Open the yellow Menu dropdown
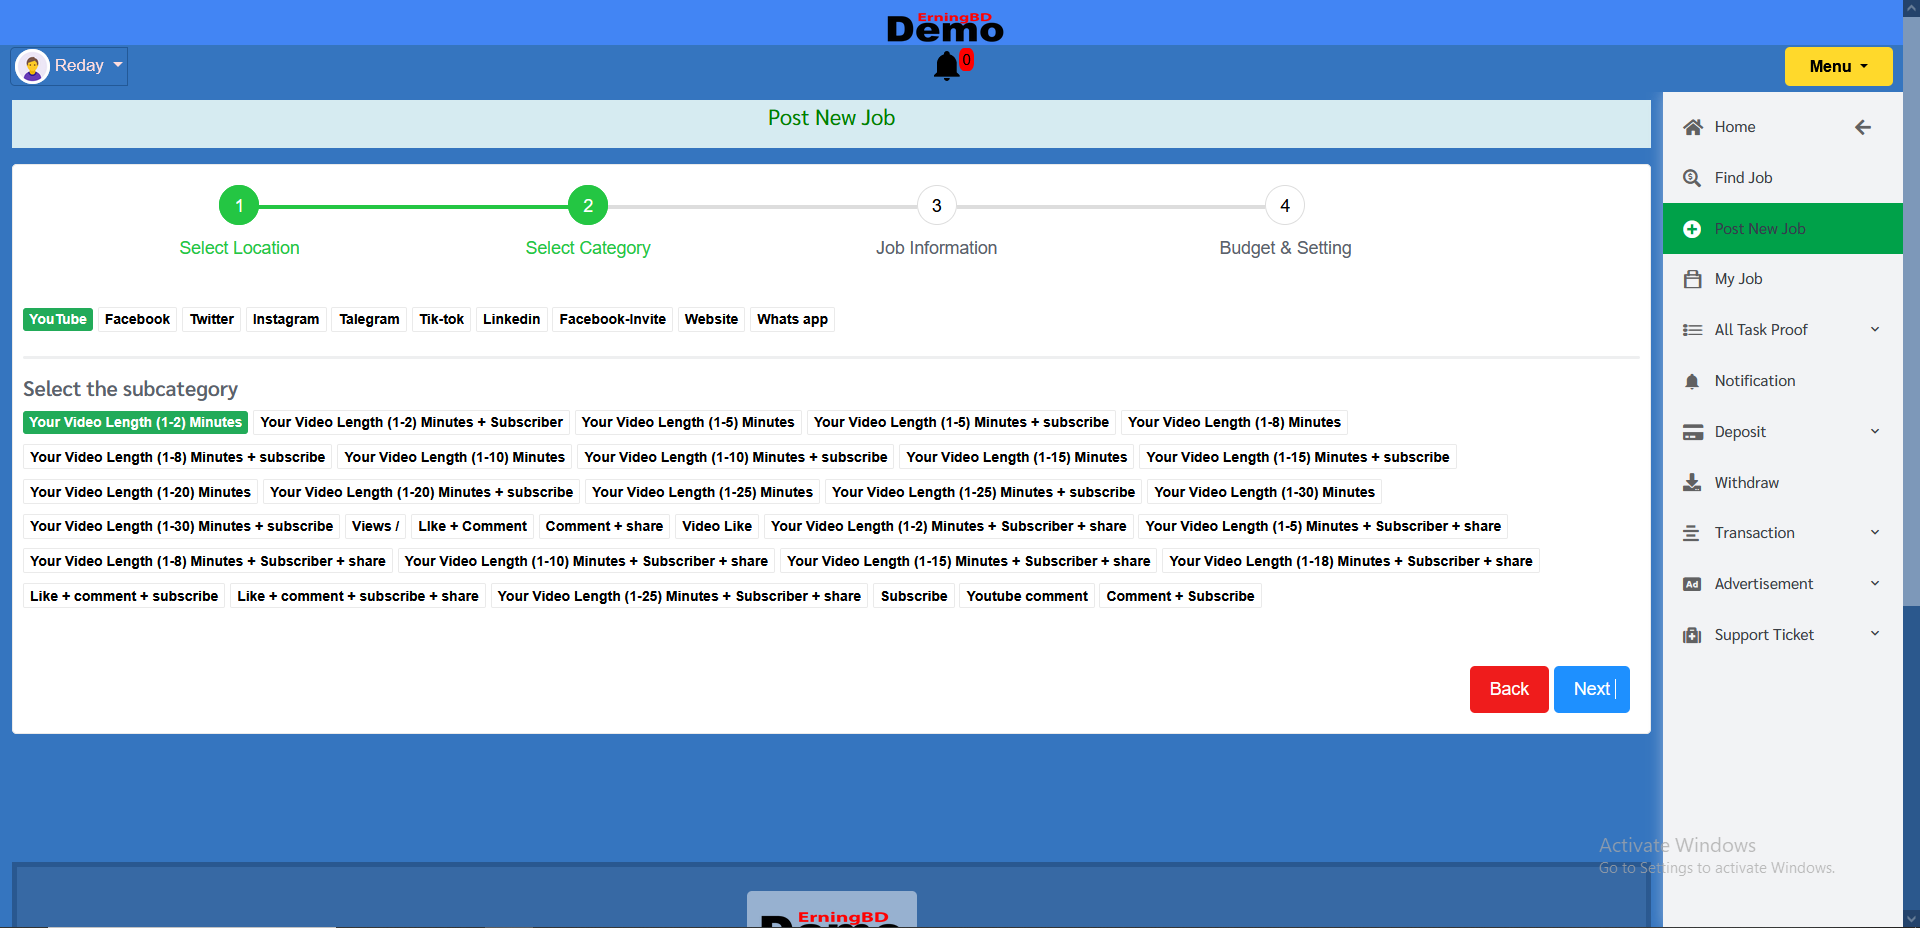 coord(1837,66)
